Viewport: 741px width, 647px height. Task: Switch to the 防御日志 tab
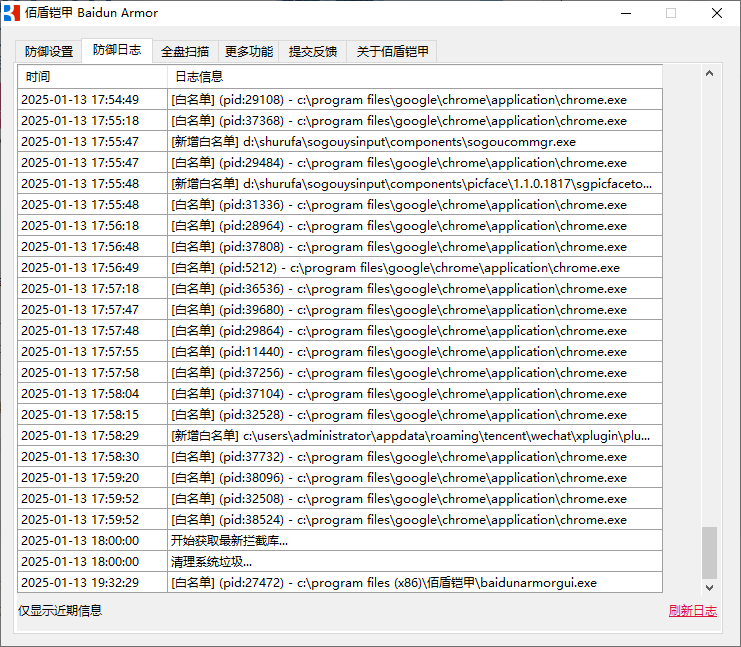click(117, 50)
